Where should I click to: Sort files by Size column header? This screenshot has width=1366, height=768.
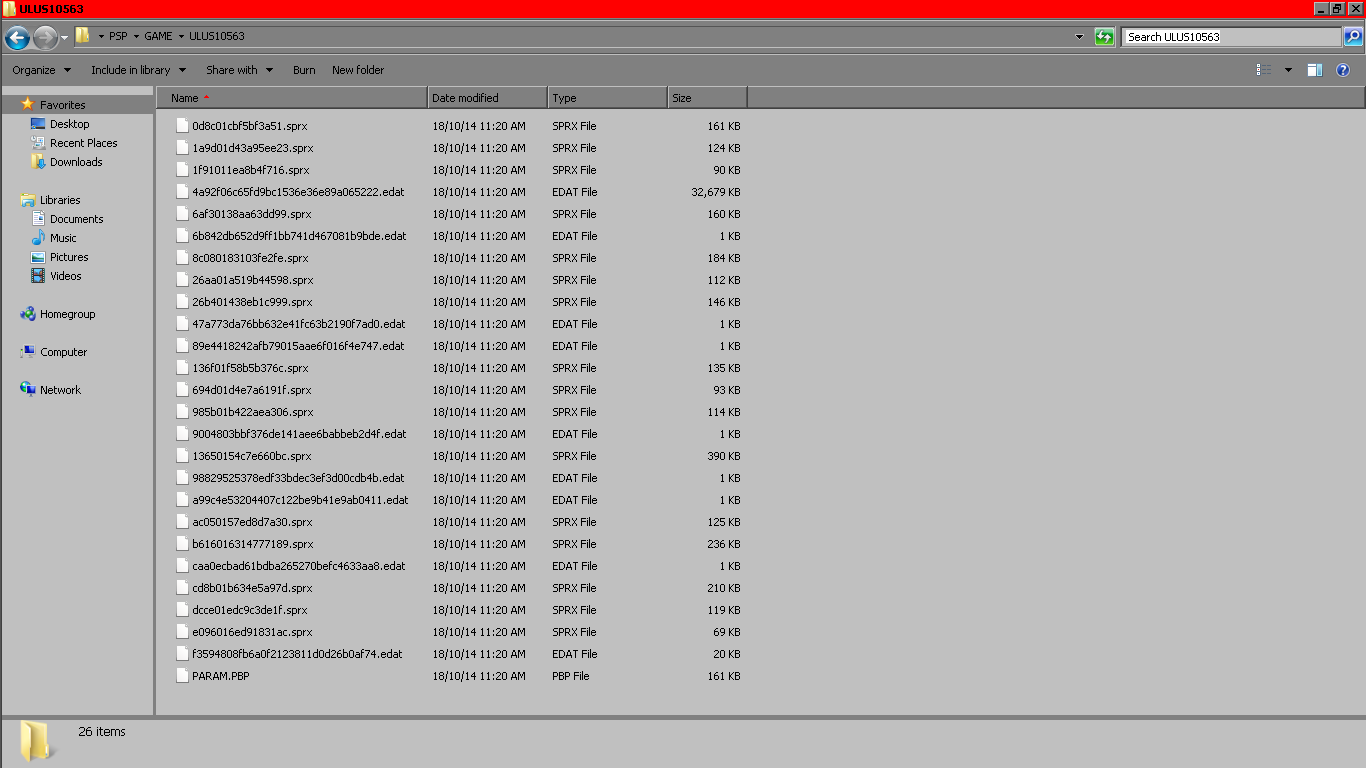706,98
